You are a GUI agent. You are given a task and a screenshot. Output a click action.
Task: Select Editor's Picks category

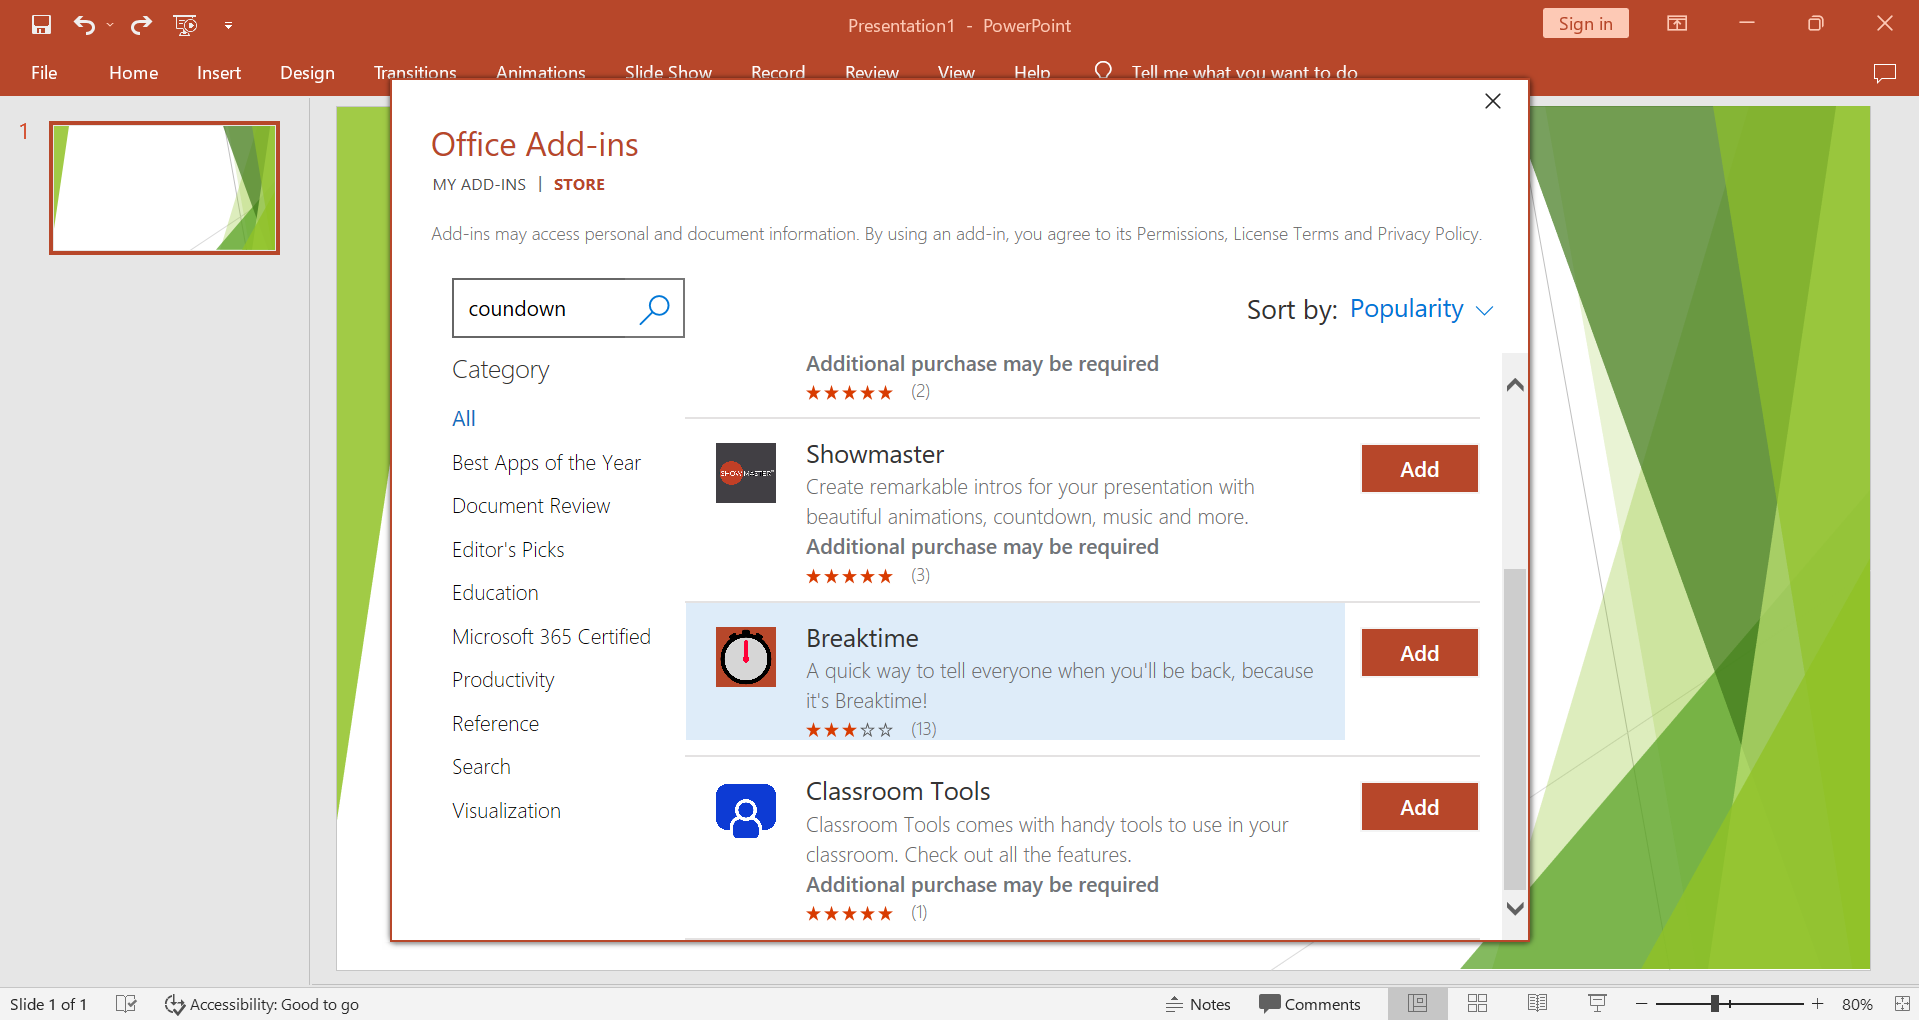pos(508,550)
